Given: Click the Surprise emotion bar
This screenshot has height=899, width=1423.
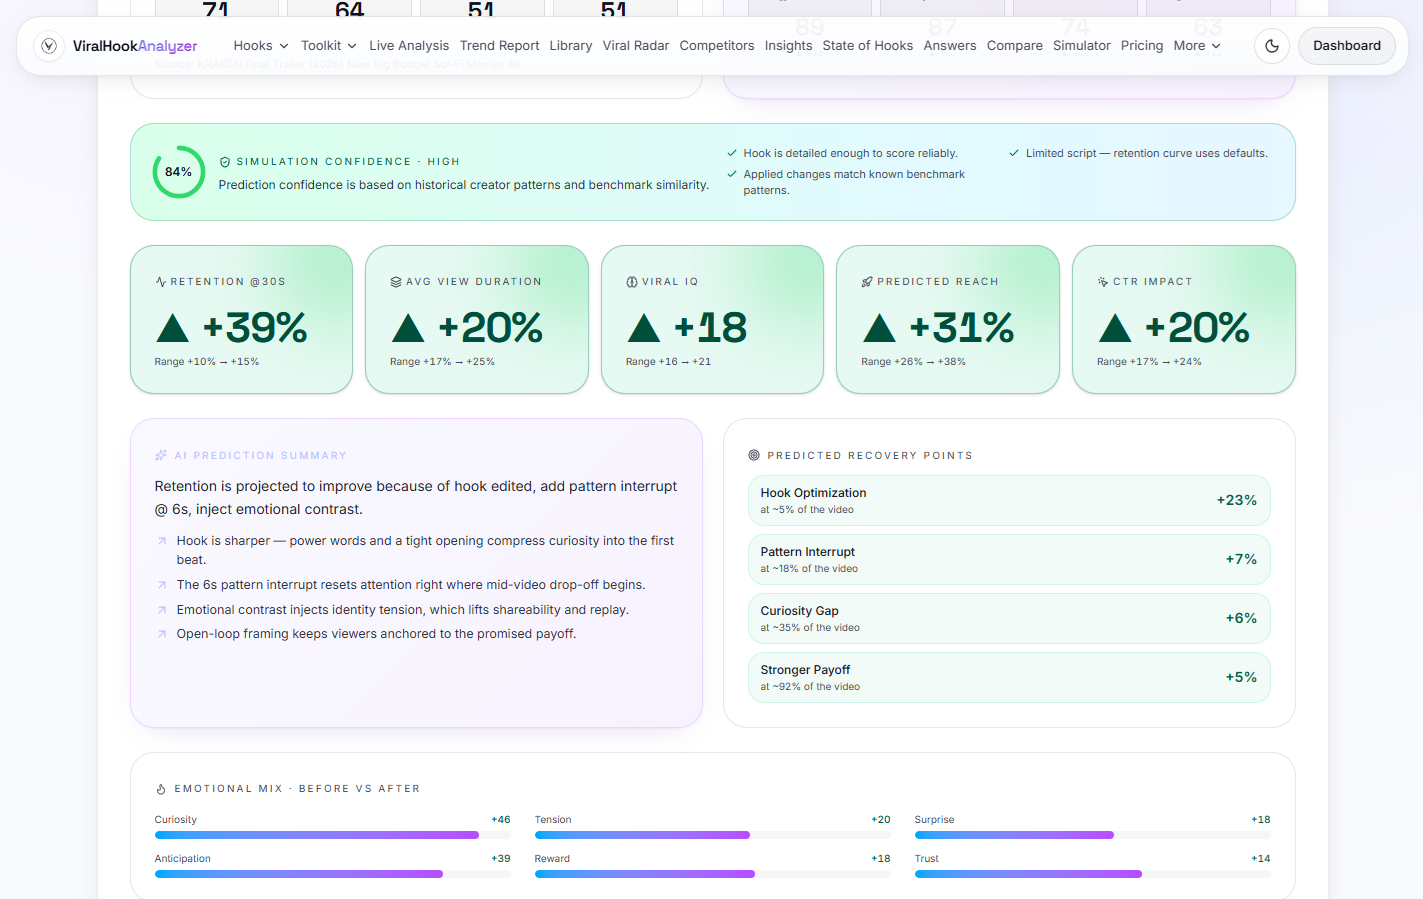Looking at the screenshot, I should pos(1092,835).
